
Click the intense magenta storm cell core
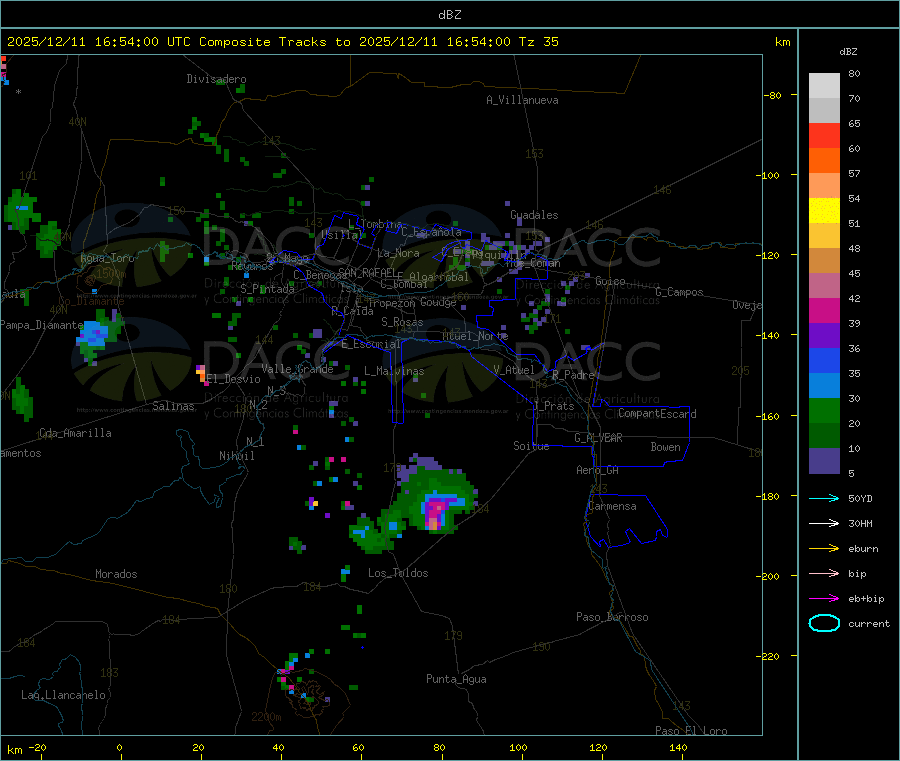436,511
